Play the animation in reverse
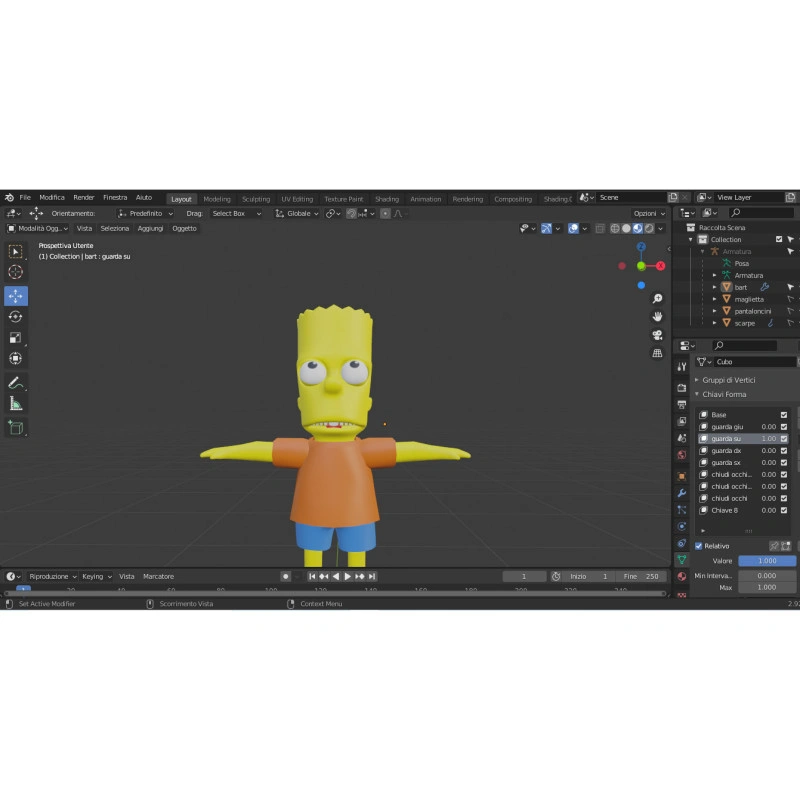This screenshot has width=800, height=800. 336,577
